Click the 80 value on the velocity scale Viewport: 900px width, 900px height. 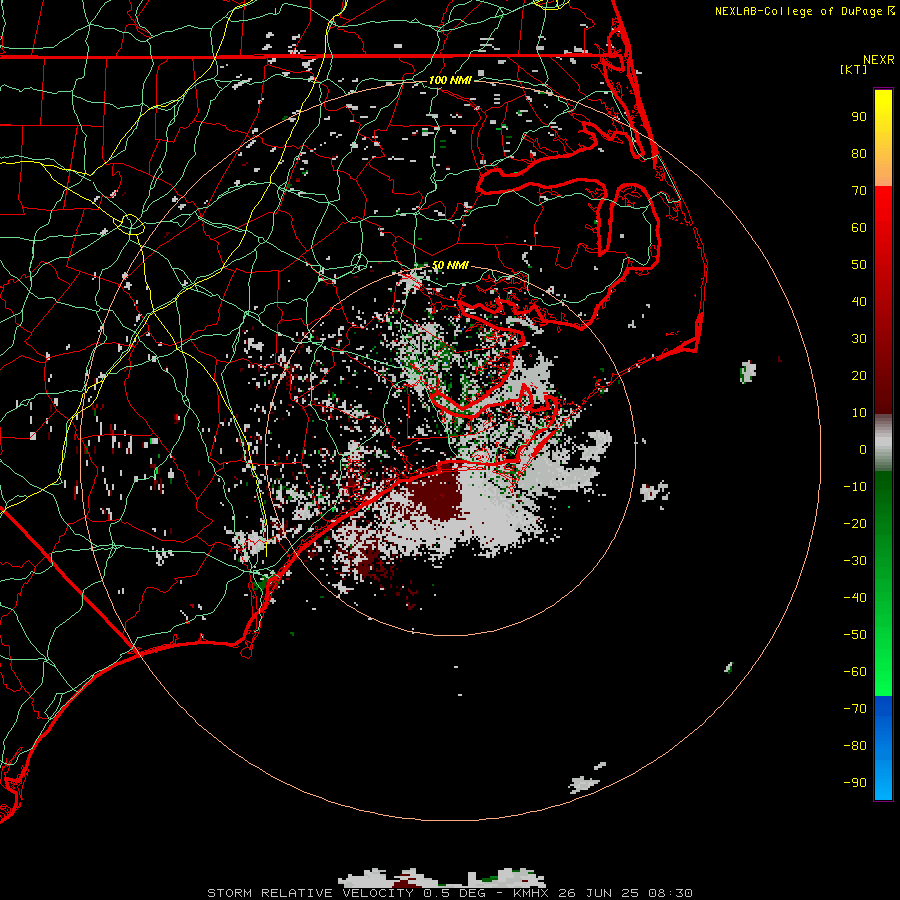[x=859, y=153]
